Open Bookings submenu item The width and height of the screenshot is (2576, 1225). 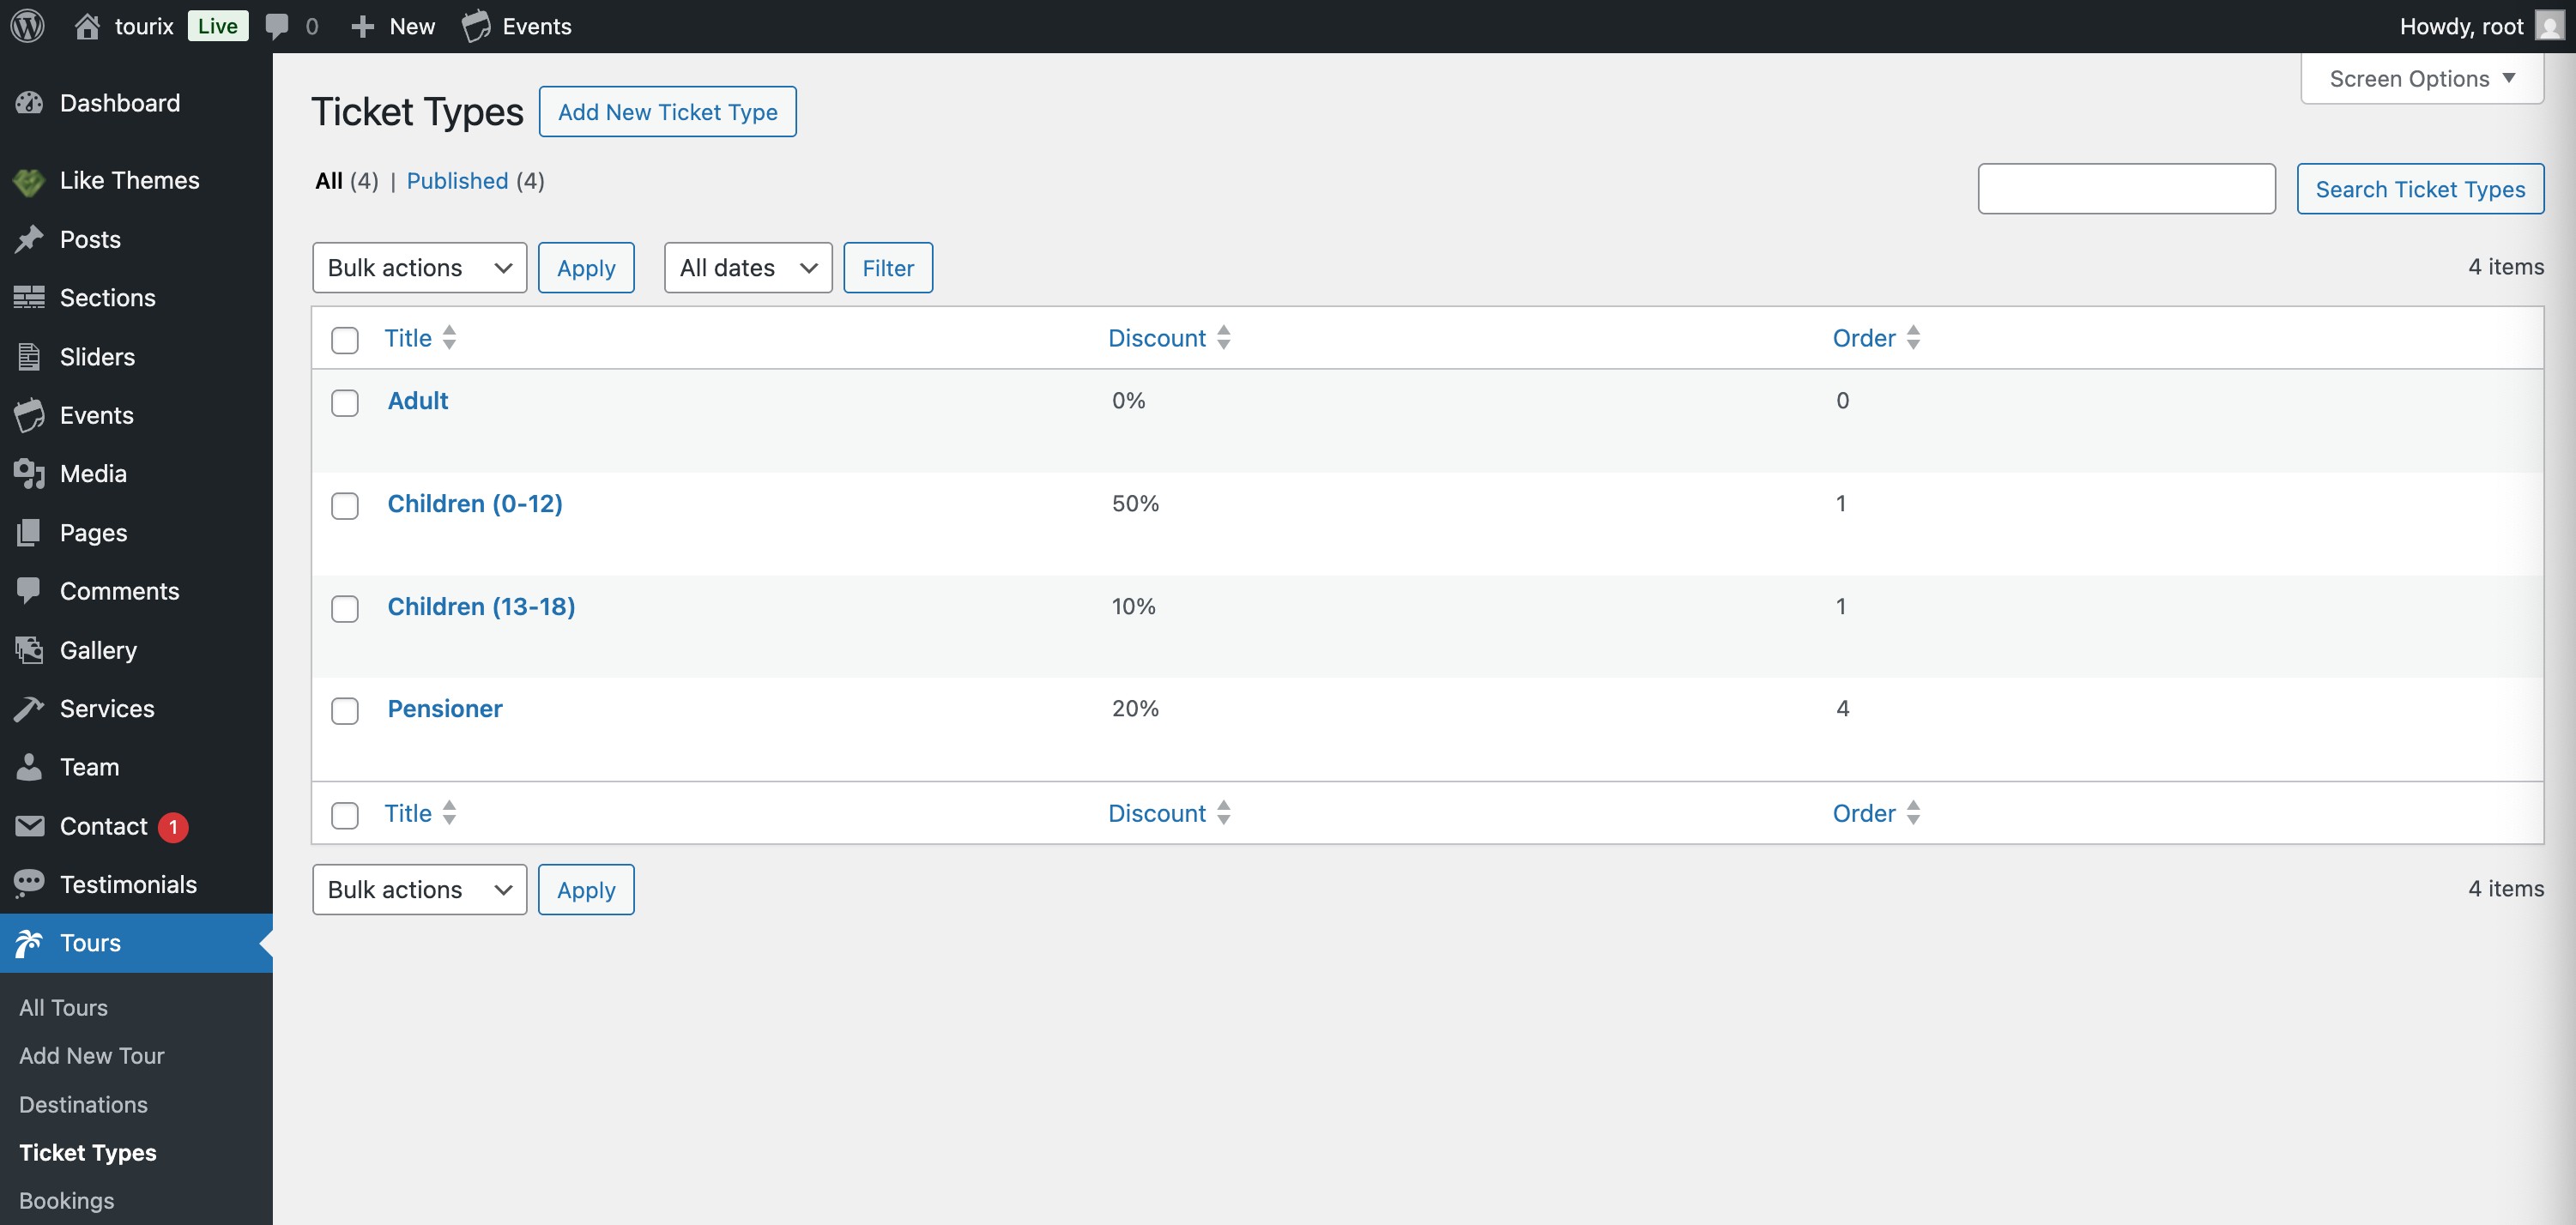pyautogui.click(x=66, y=1200)
